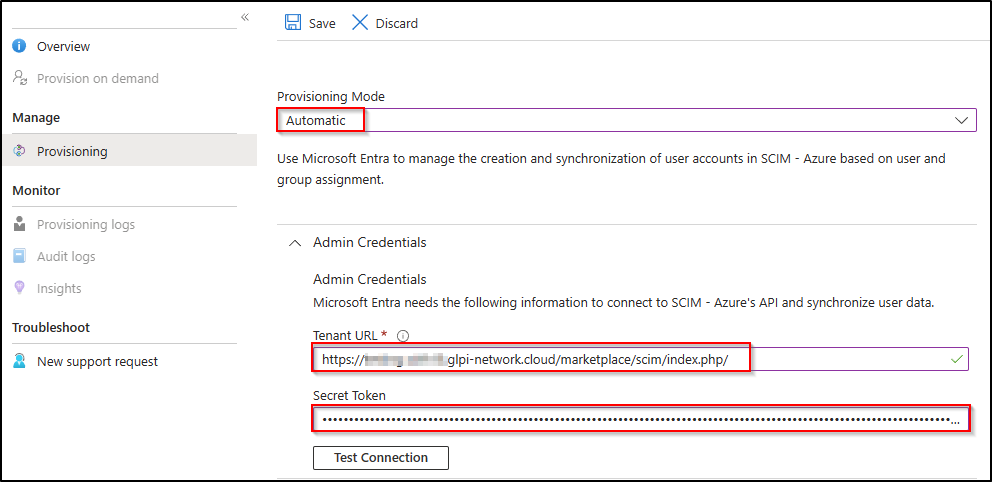992x482 pixels.
Task: Click the Discard X icon
Action: [360, 23]
